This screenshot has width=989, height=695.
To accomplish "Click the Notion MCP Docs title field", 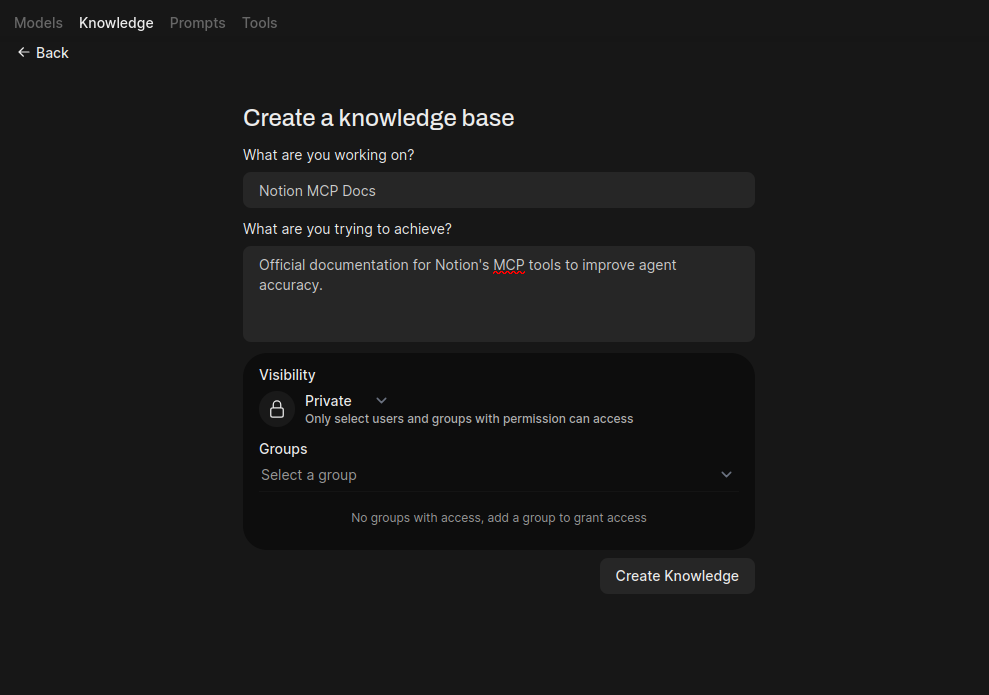I will [499, 190].
